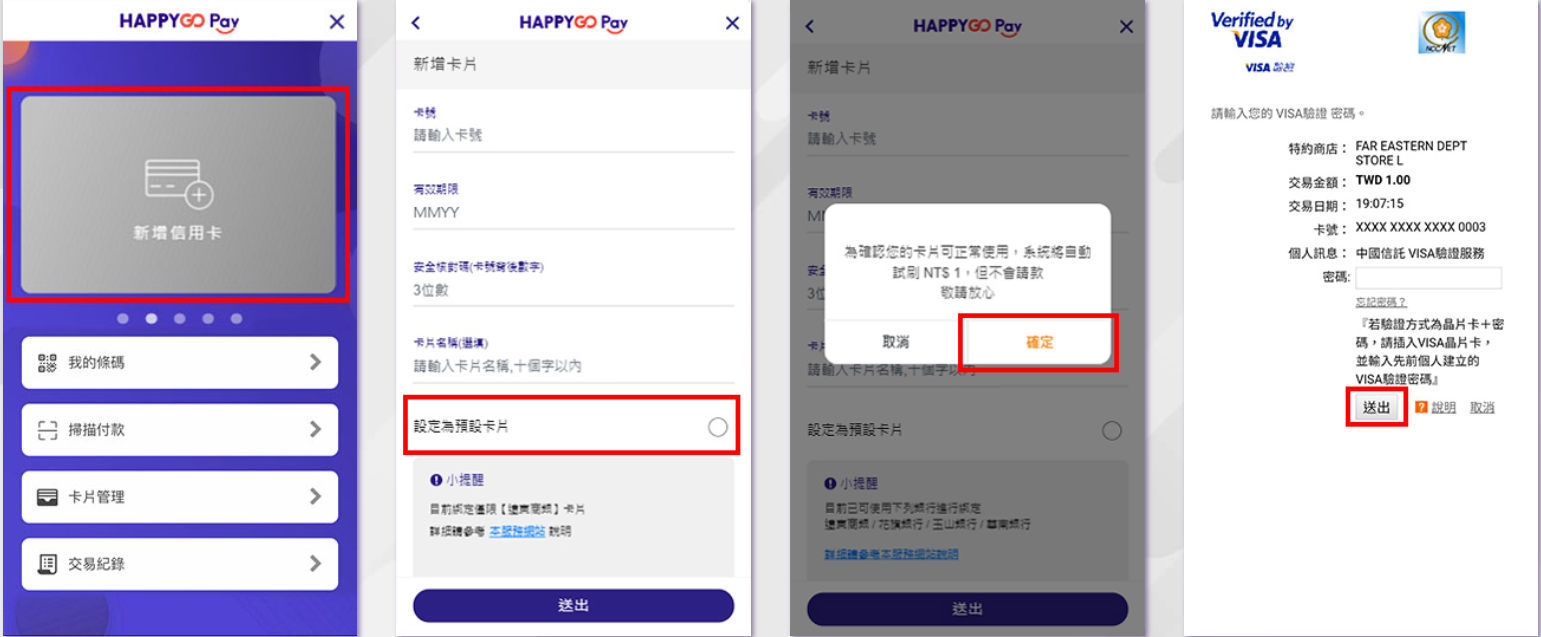Tap the dimmed 送出 button behind the dialog
Image resolution: width=1541 pixels, height=637 pixels.
tap(967, 609)
